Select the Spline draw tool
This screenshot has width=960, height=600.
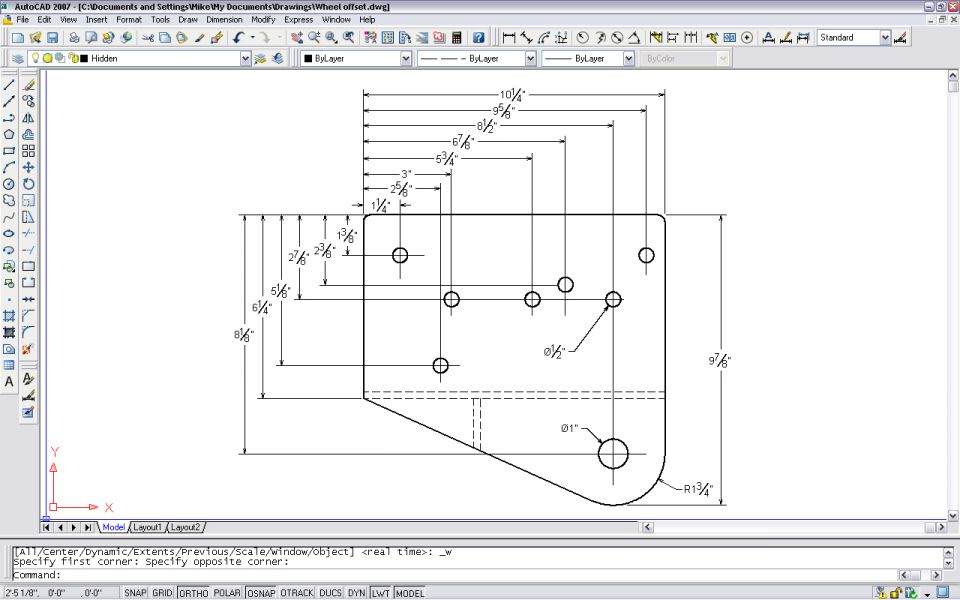coord(9,217)
